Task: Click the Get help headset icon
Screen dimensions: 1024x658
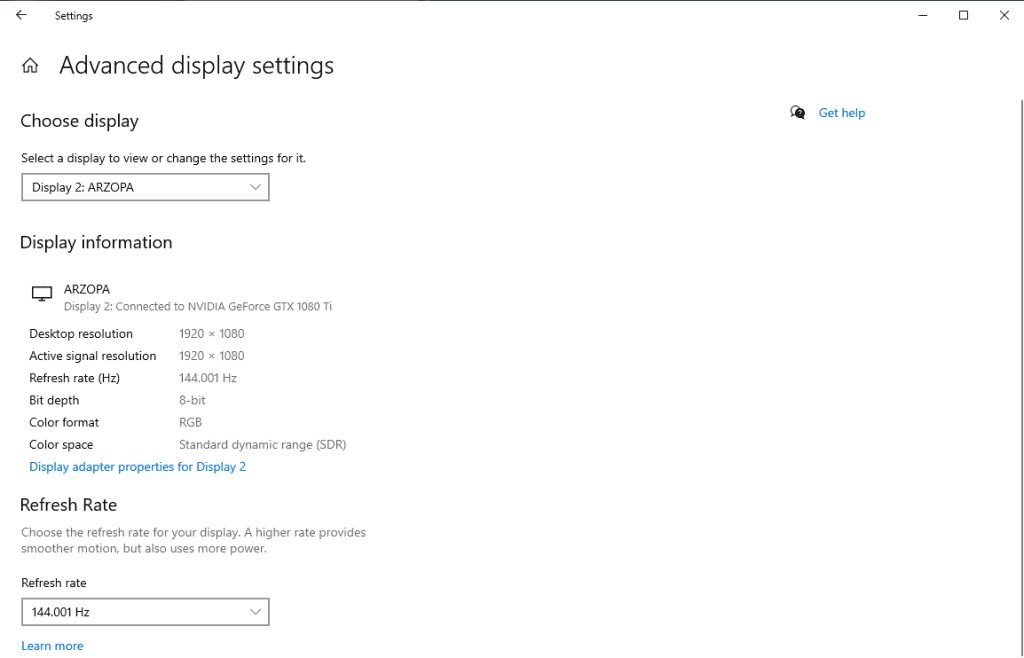Action: click(796, 113)
